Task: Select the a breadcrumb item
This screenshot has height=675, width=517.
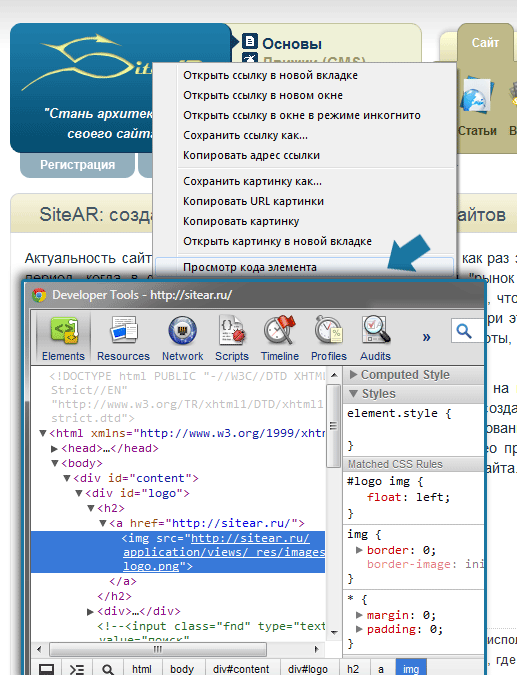Action: (x=381, y=669)
